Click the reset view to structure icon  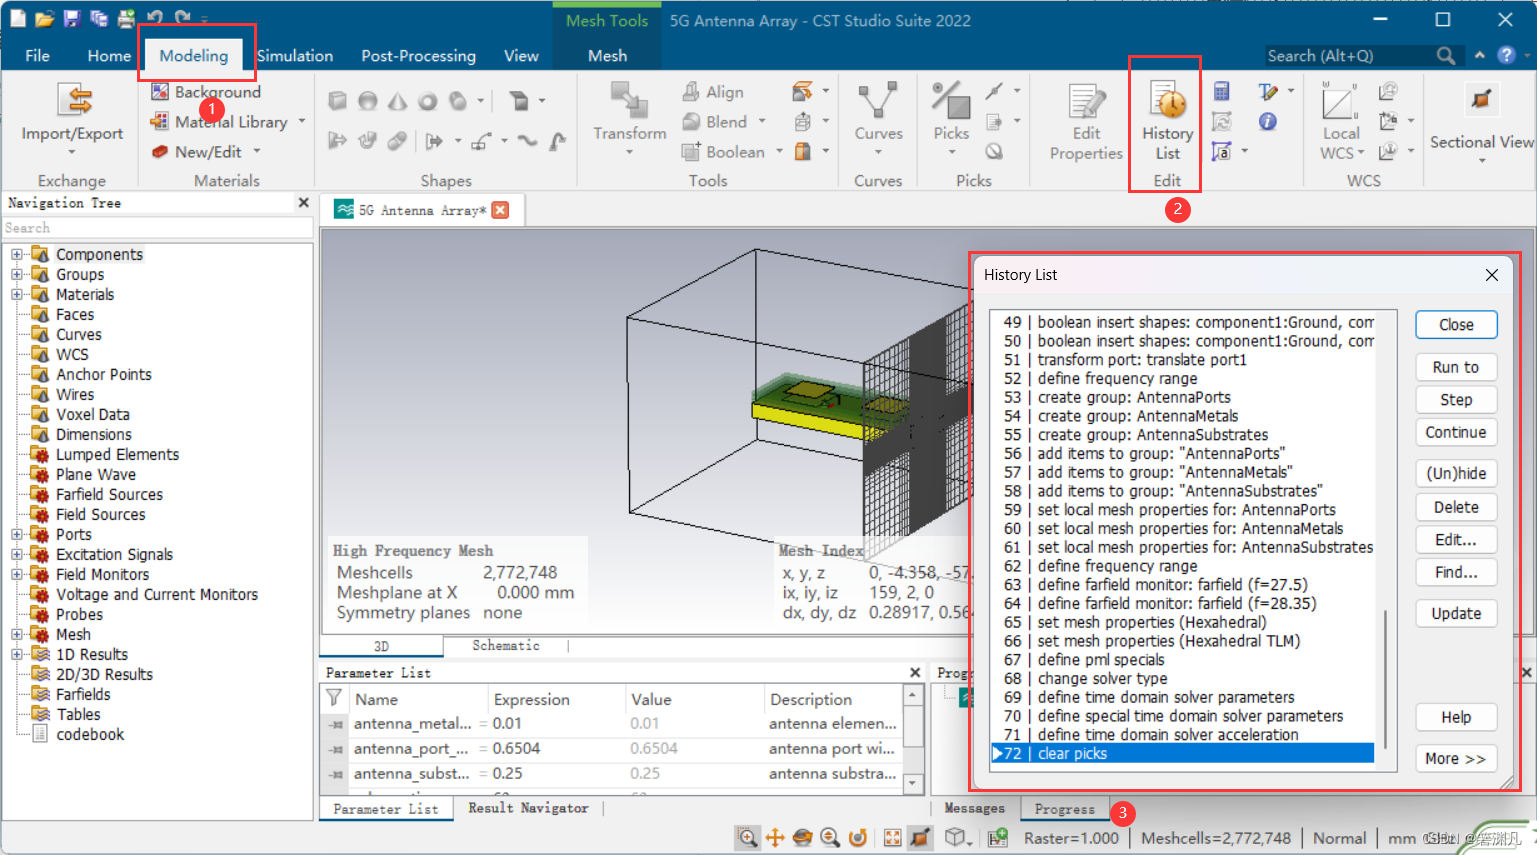[x=892, y=838]
